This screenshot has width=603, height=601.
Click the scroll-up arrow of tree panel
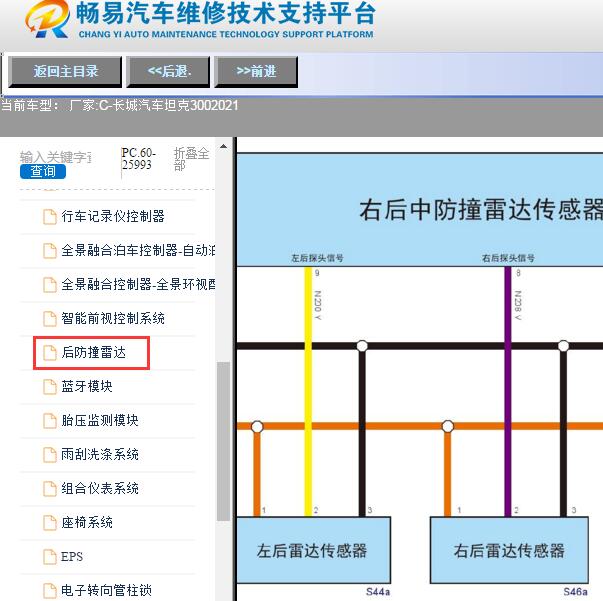click(223, 147)
